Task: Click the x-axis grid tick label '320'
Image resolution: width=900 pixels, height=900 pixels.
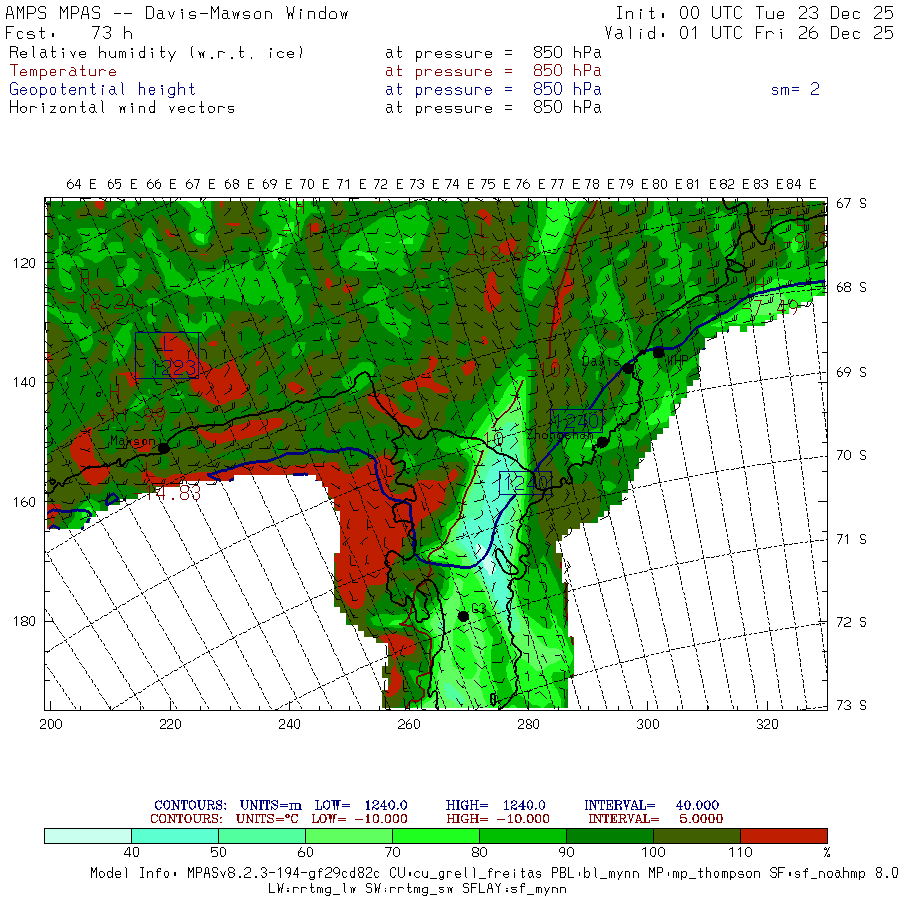Action: (767, 724)
